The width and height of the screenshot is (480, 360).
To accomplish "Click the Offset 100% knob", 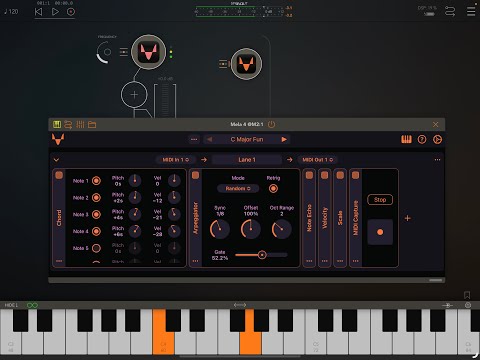I will [251, 229].
